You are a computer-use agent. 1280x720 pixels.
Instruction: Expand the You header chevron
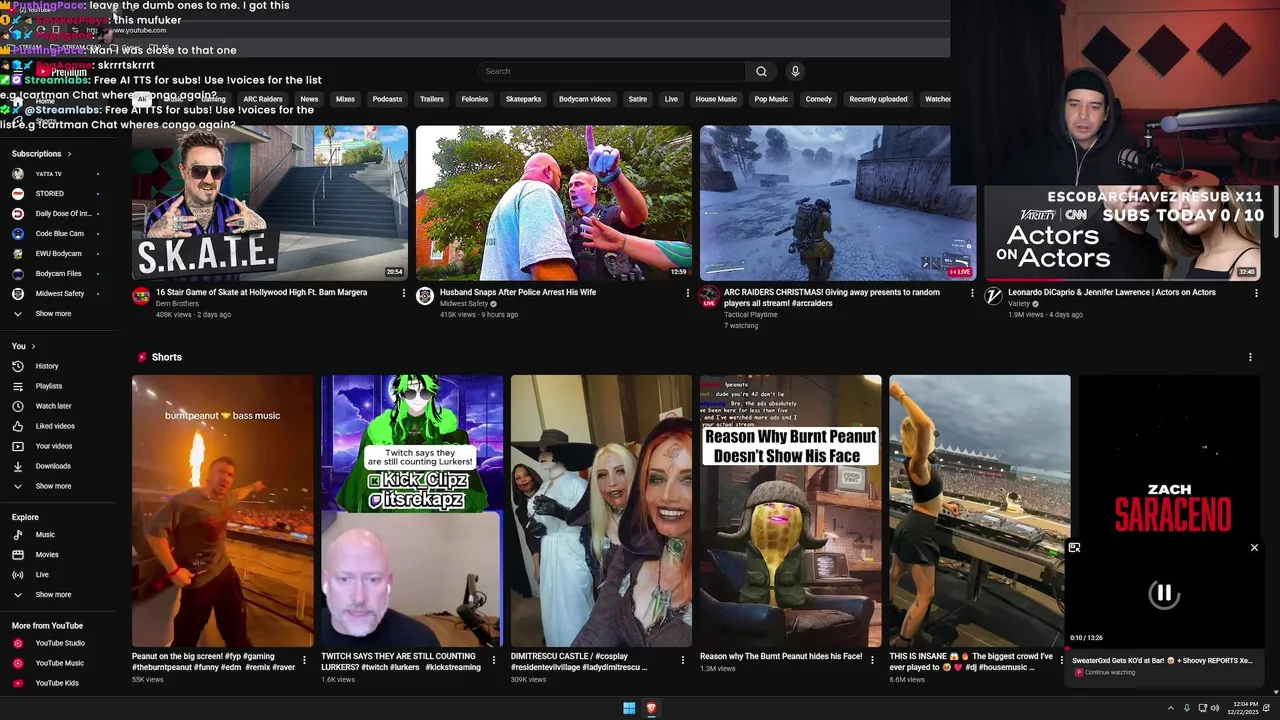point(33,346)
